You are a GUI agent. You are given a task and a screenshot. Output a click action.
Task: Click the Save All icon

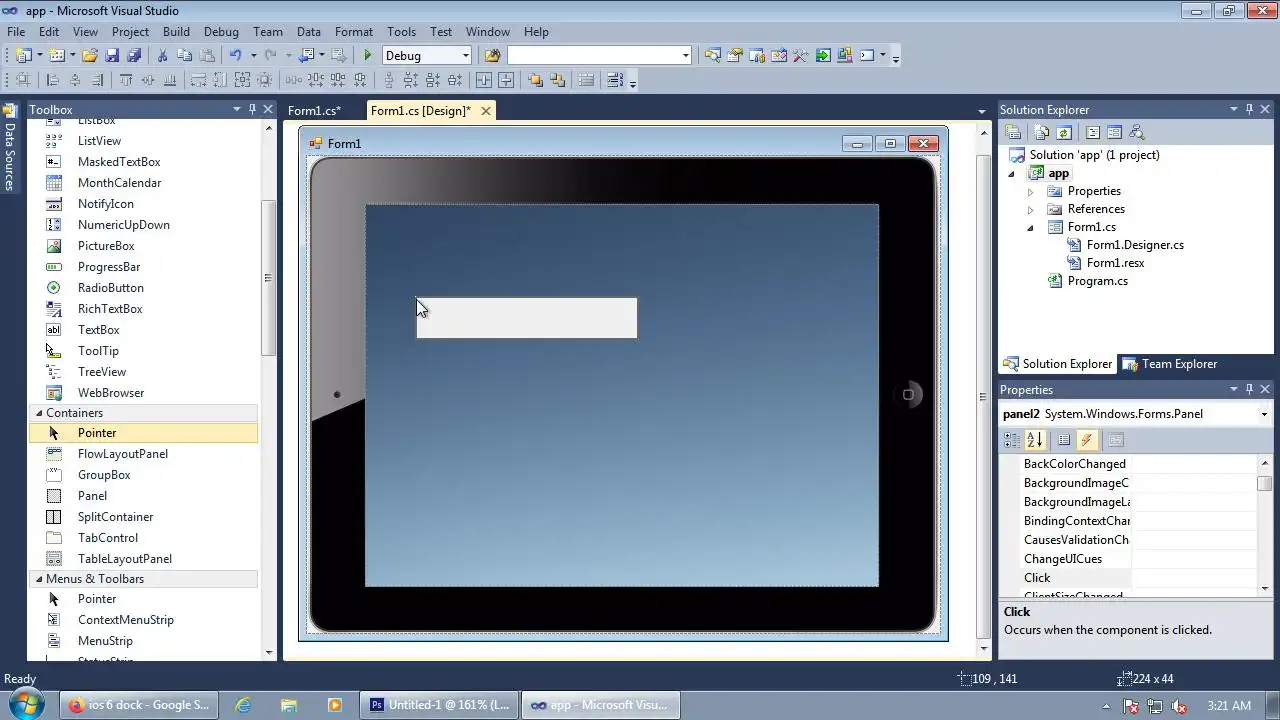coord(134,56)
